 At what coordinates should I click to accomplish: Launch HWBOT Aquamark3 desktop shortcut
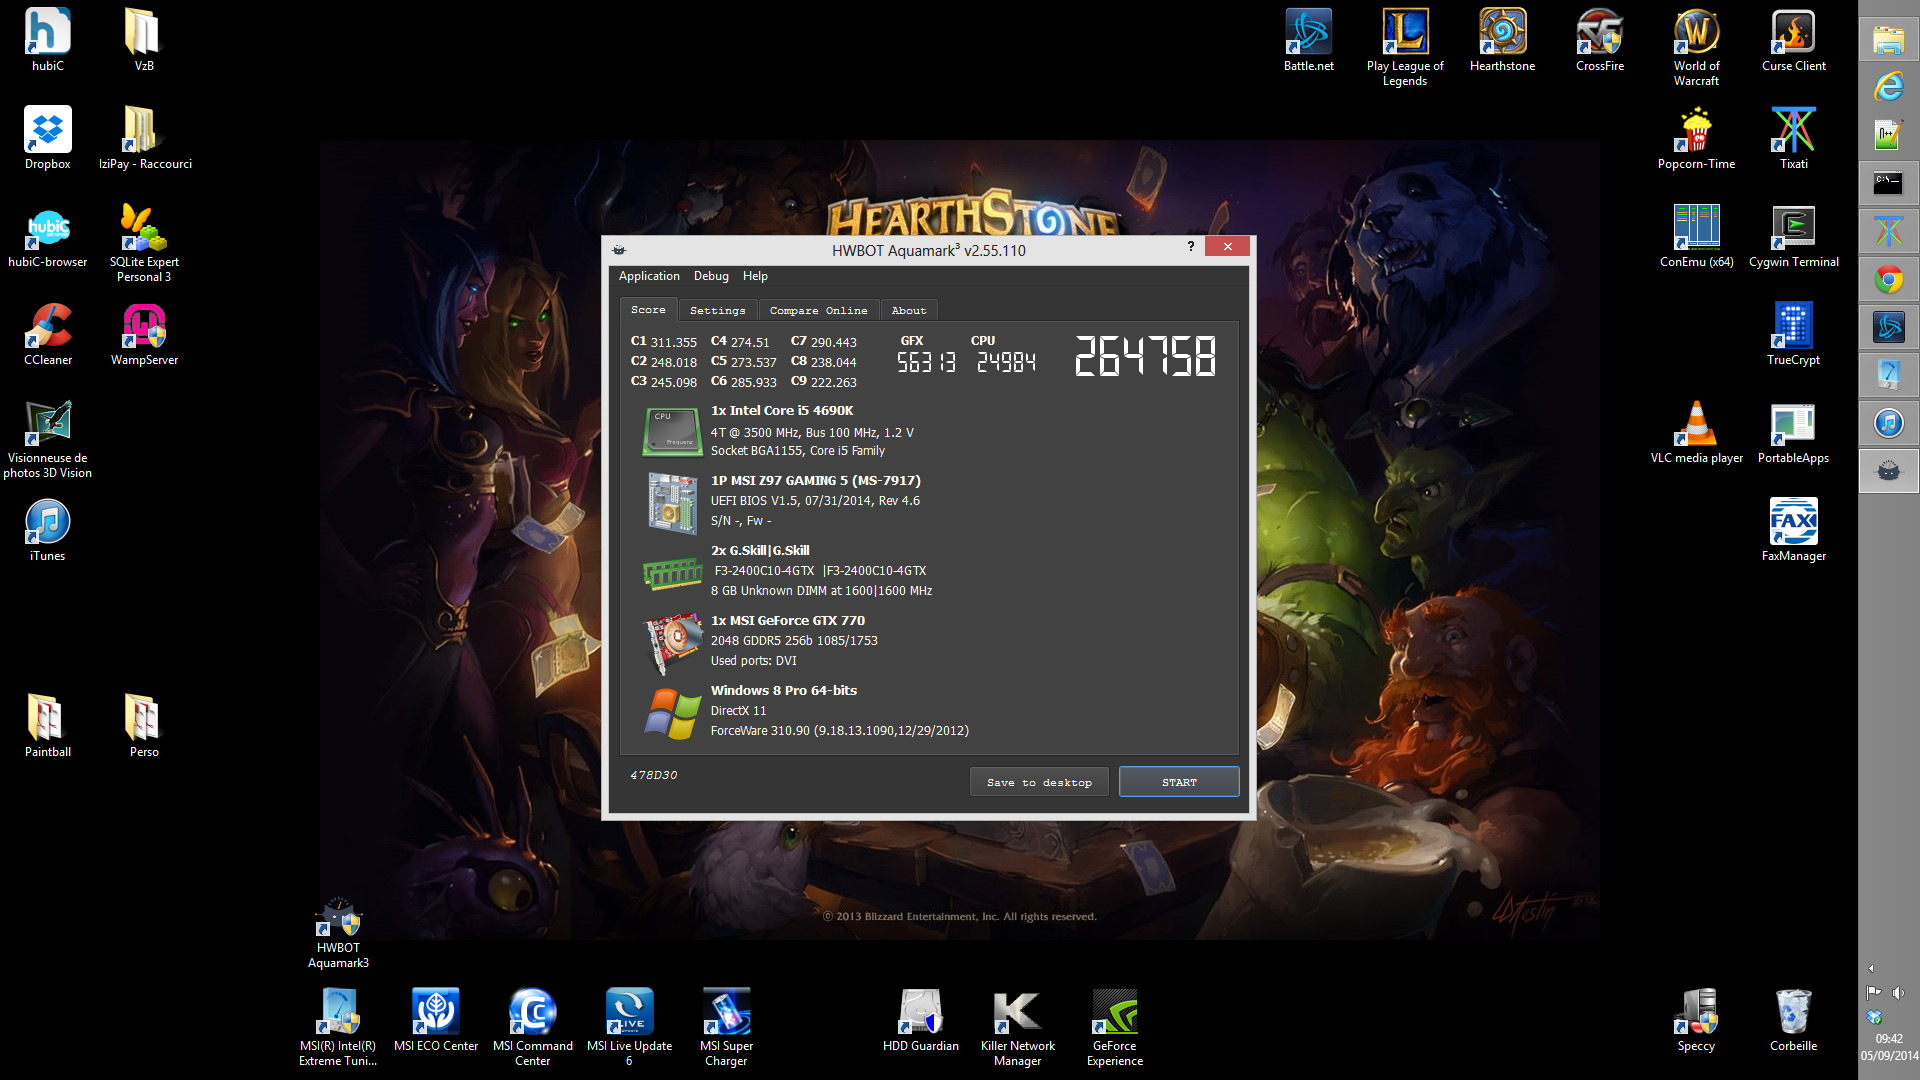click(x=338, y=933)
